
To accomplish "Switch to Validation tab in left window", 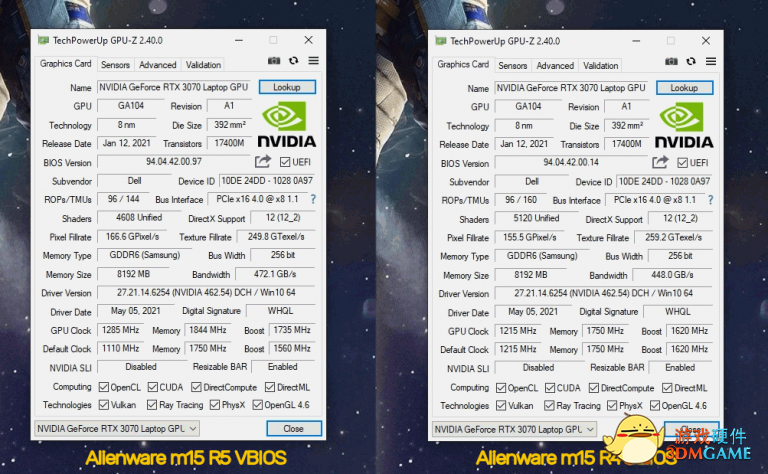I will click(x=203, y=65).
